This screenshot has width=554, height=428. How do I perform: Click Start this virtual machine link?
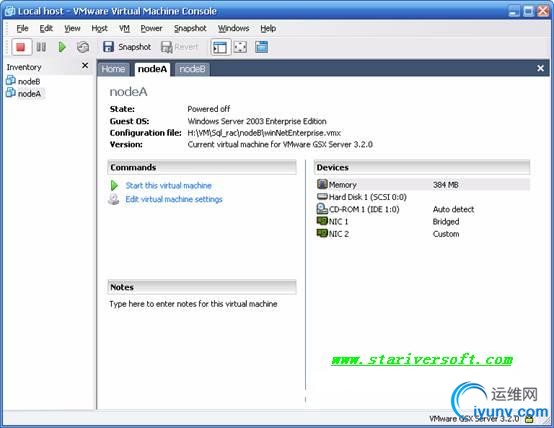point(169,186)
